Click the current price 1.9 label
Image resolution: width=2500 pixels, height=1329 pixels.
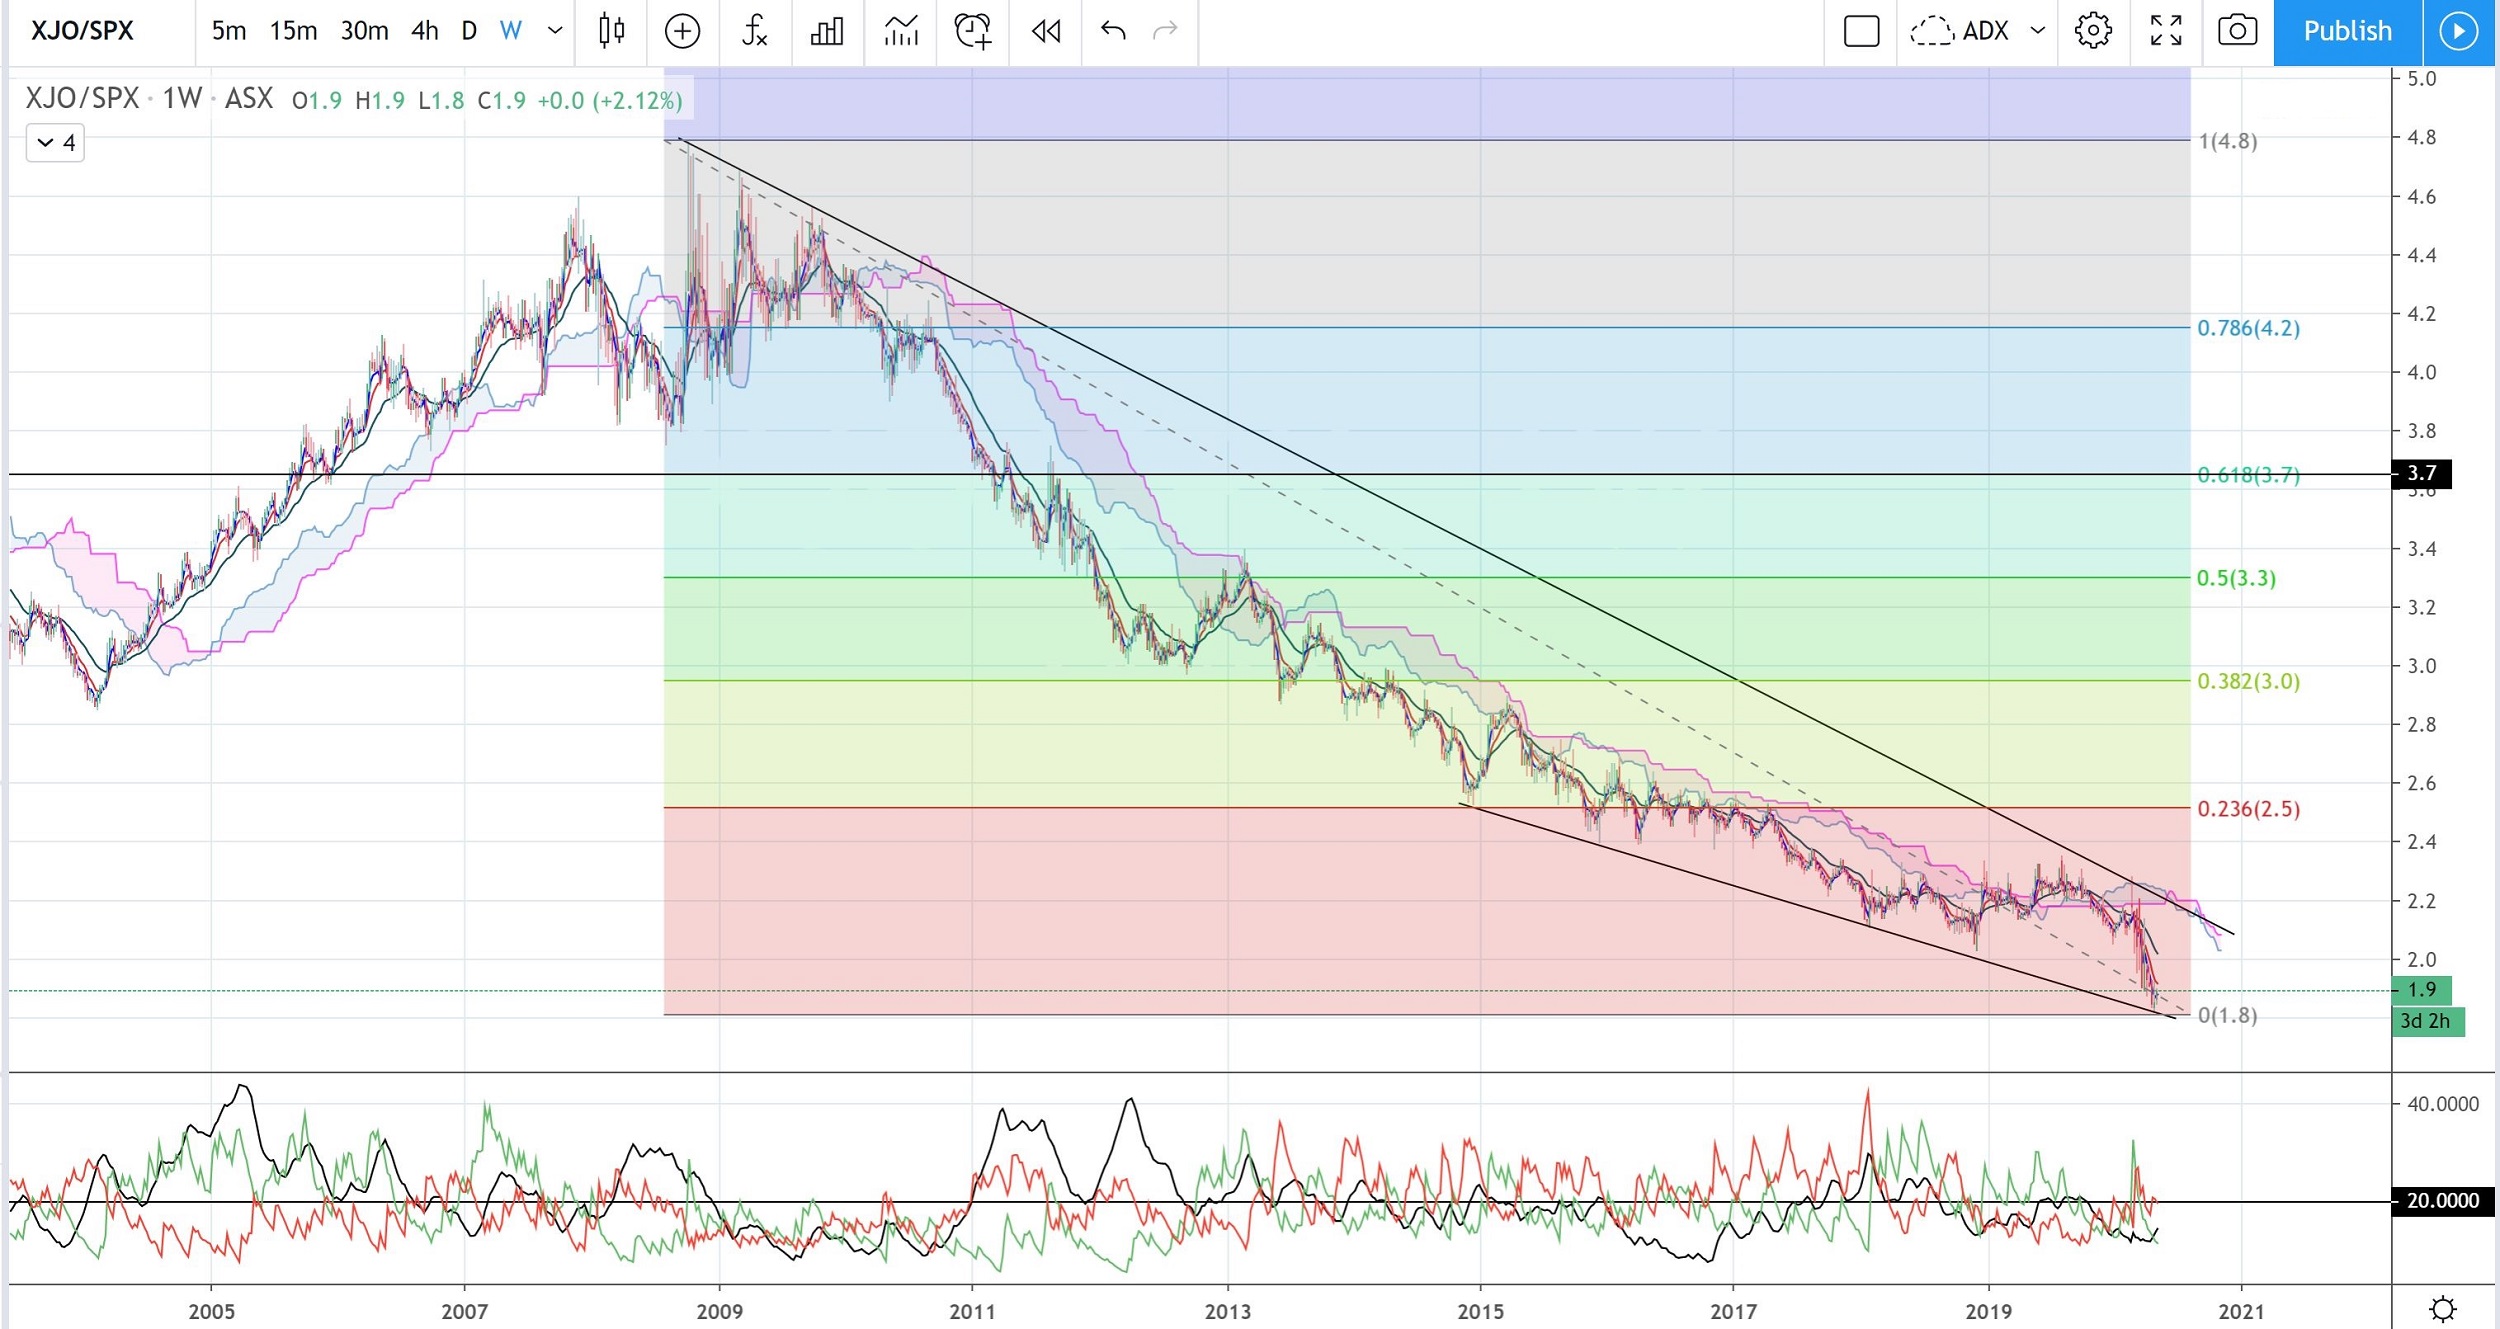point(2421,989)
